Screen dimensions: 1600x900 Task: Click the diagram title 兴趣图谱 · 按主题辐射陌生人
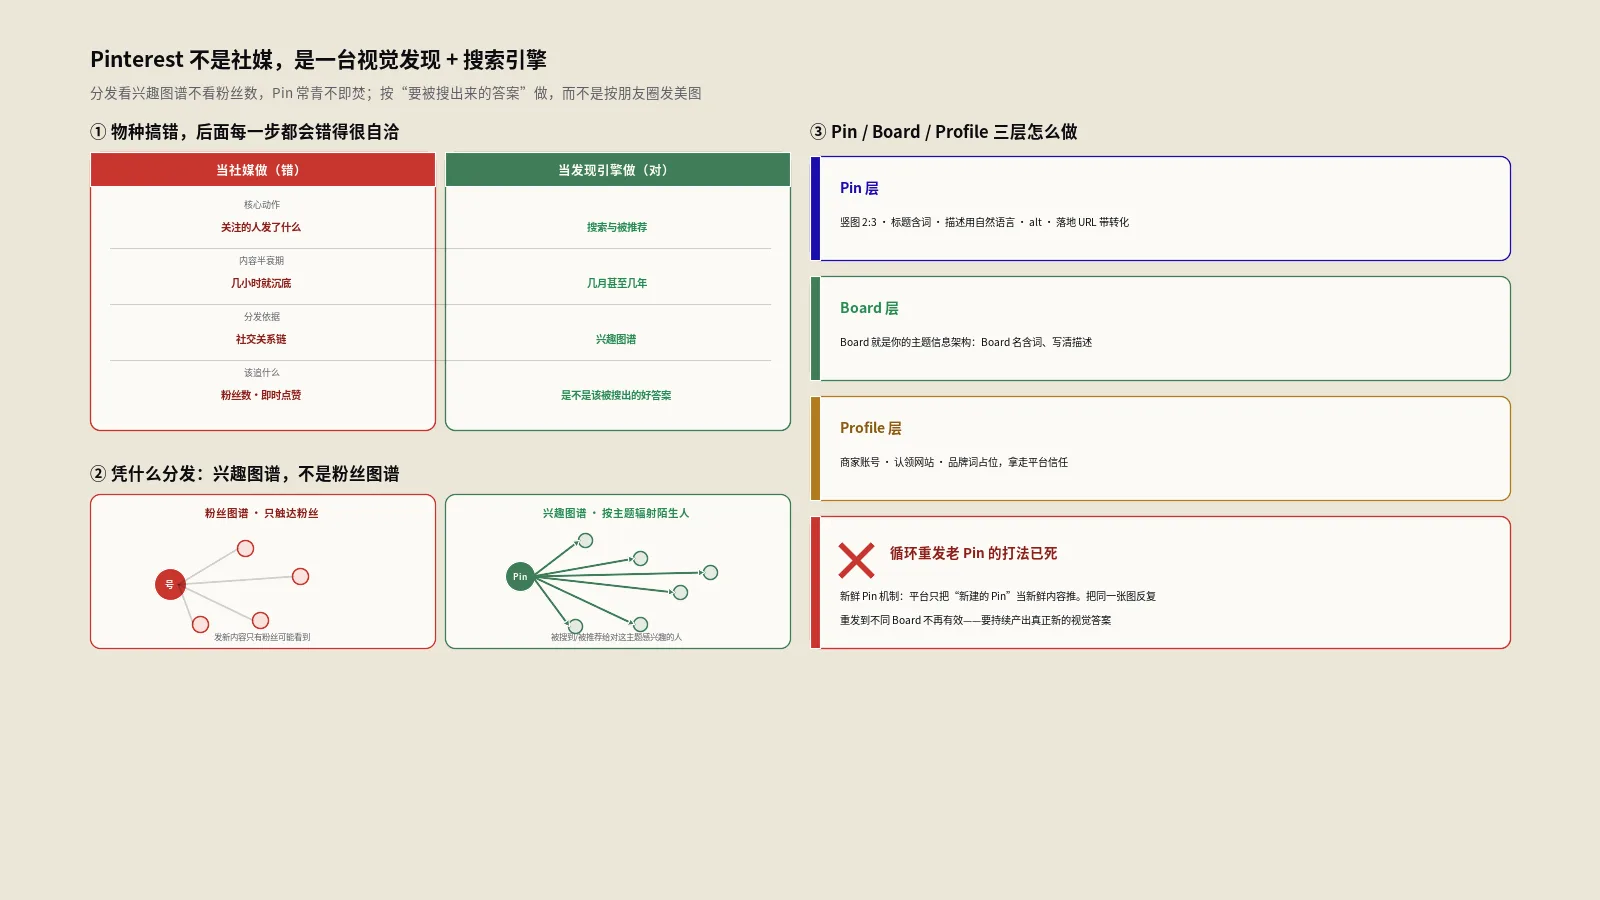[616, 513]
